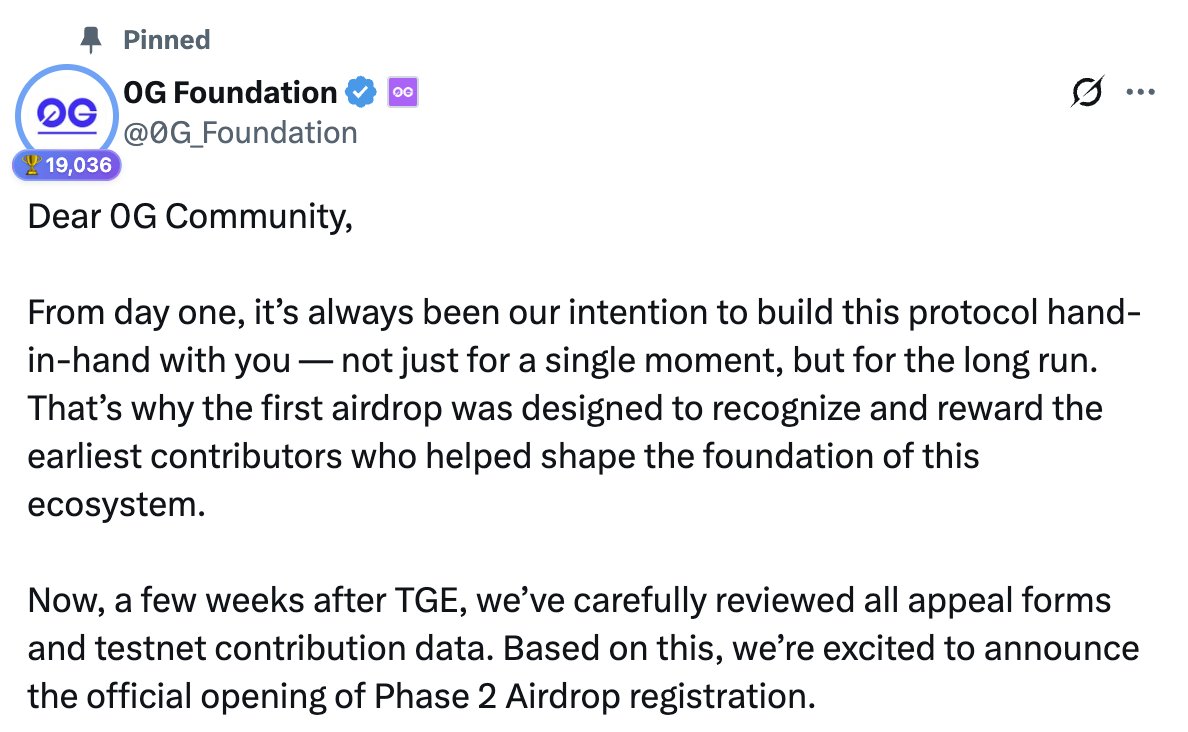Click the "Pinned" label

[x=166, y=40]
